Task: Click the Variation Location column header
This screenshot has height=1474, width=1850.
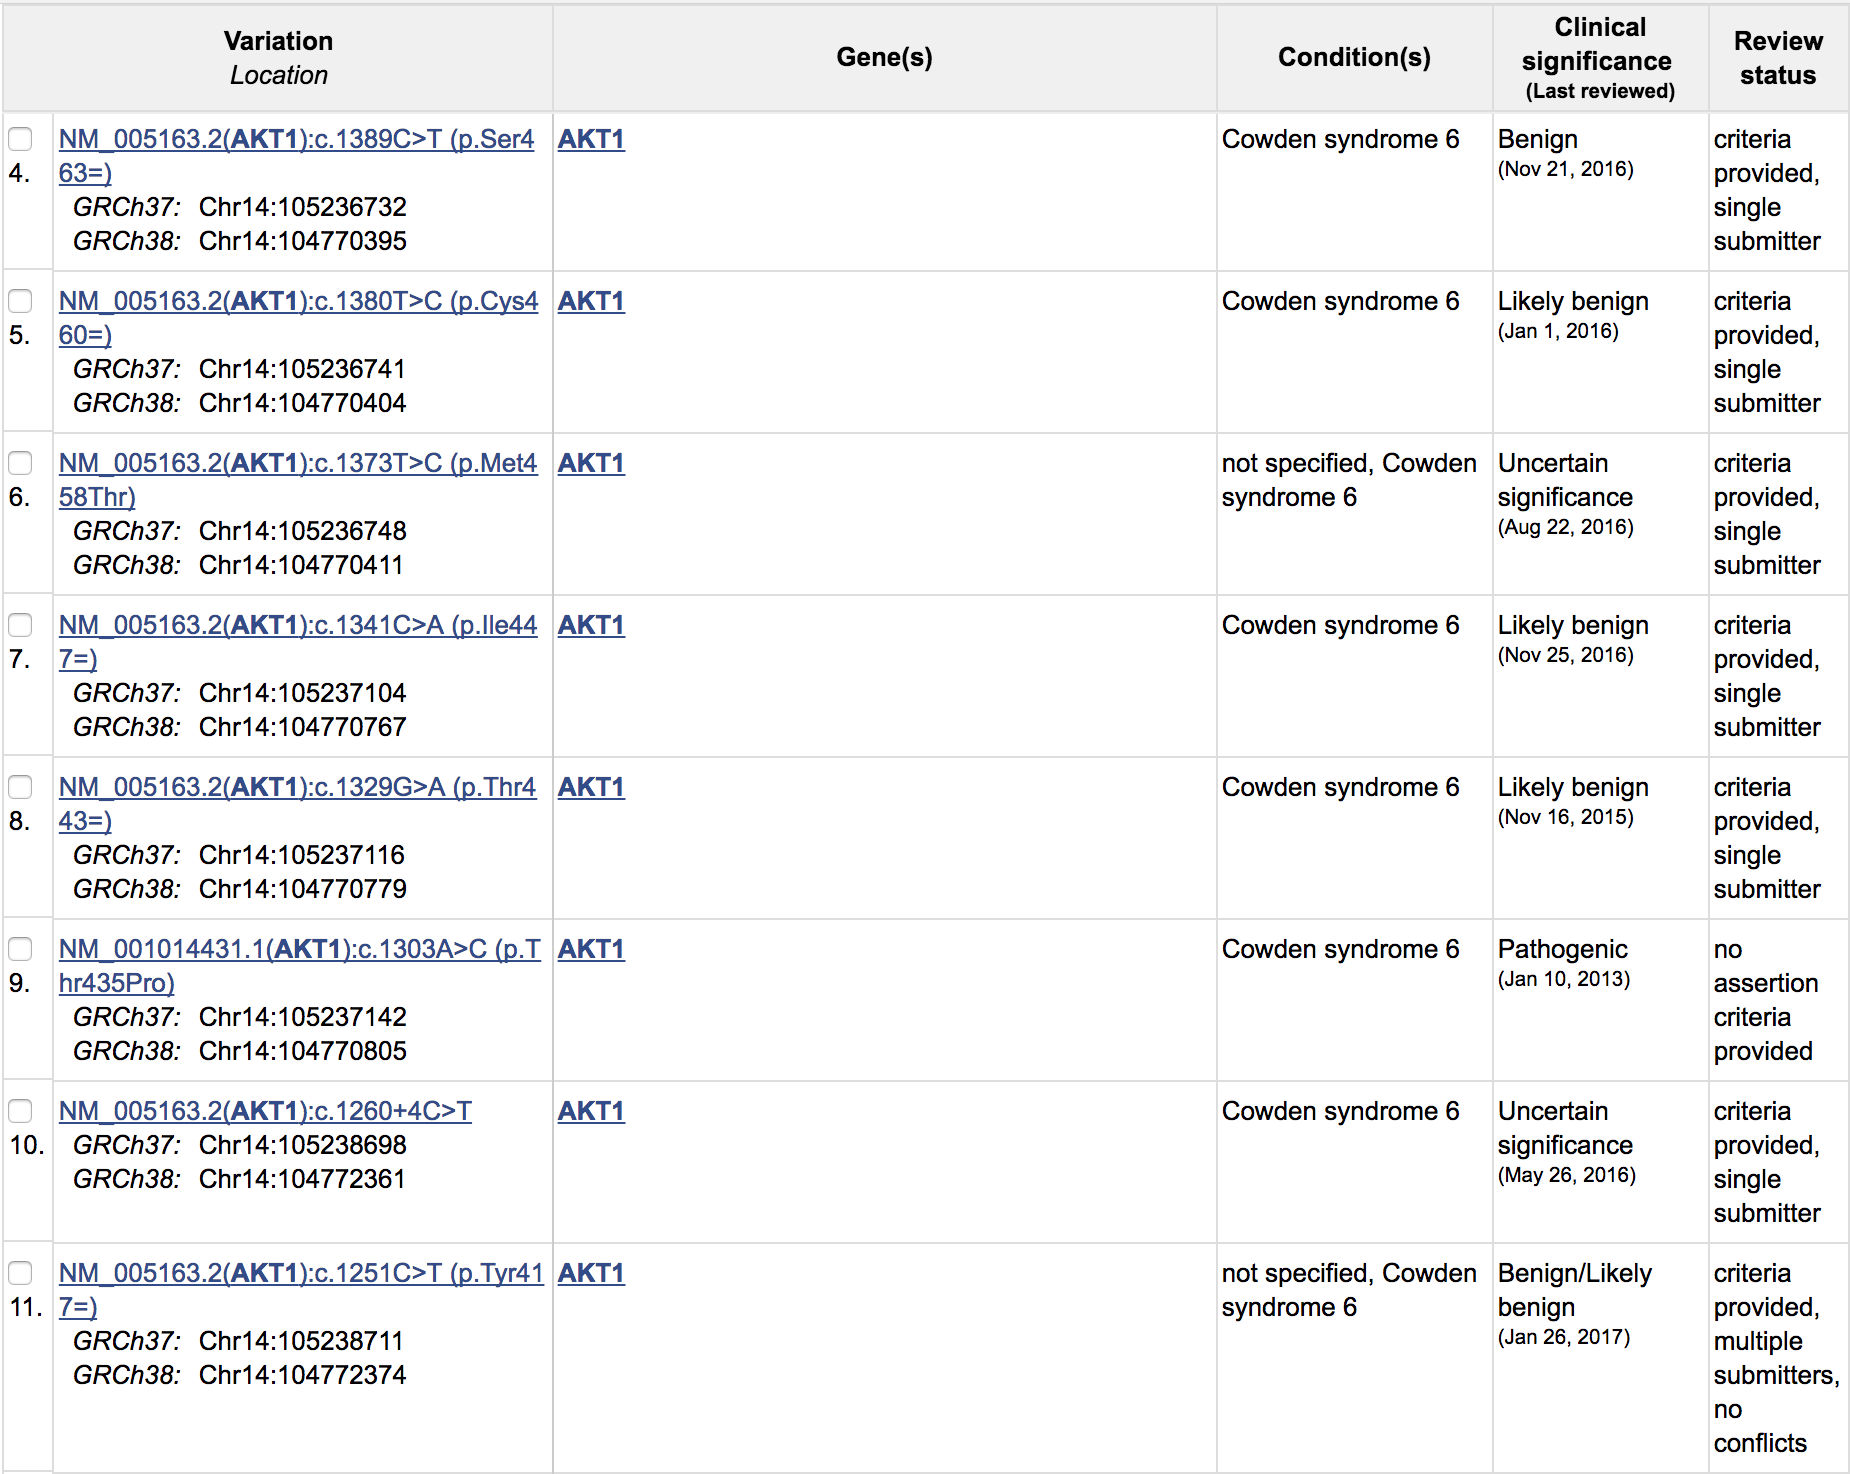Action: point(278,58)
